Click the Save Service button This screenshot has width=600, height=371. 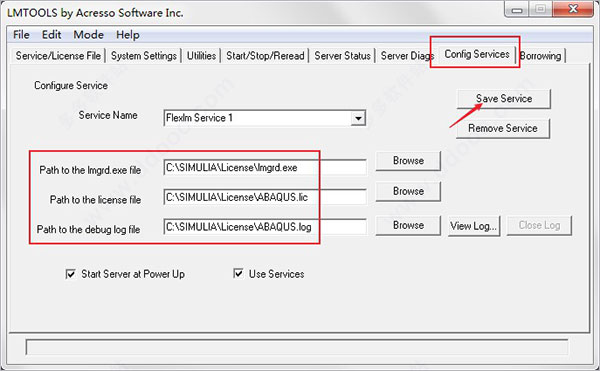pyautogui.click(x=504, y=99)
